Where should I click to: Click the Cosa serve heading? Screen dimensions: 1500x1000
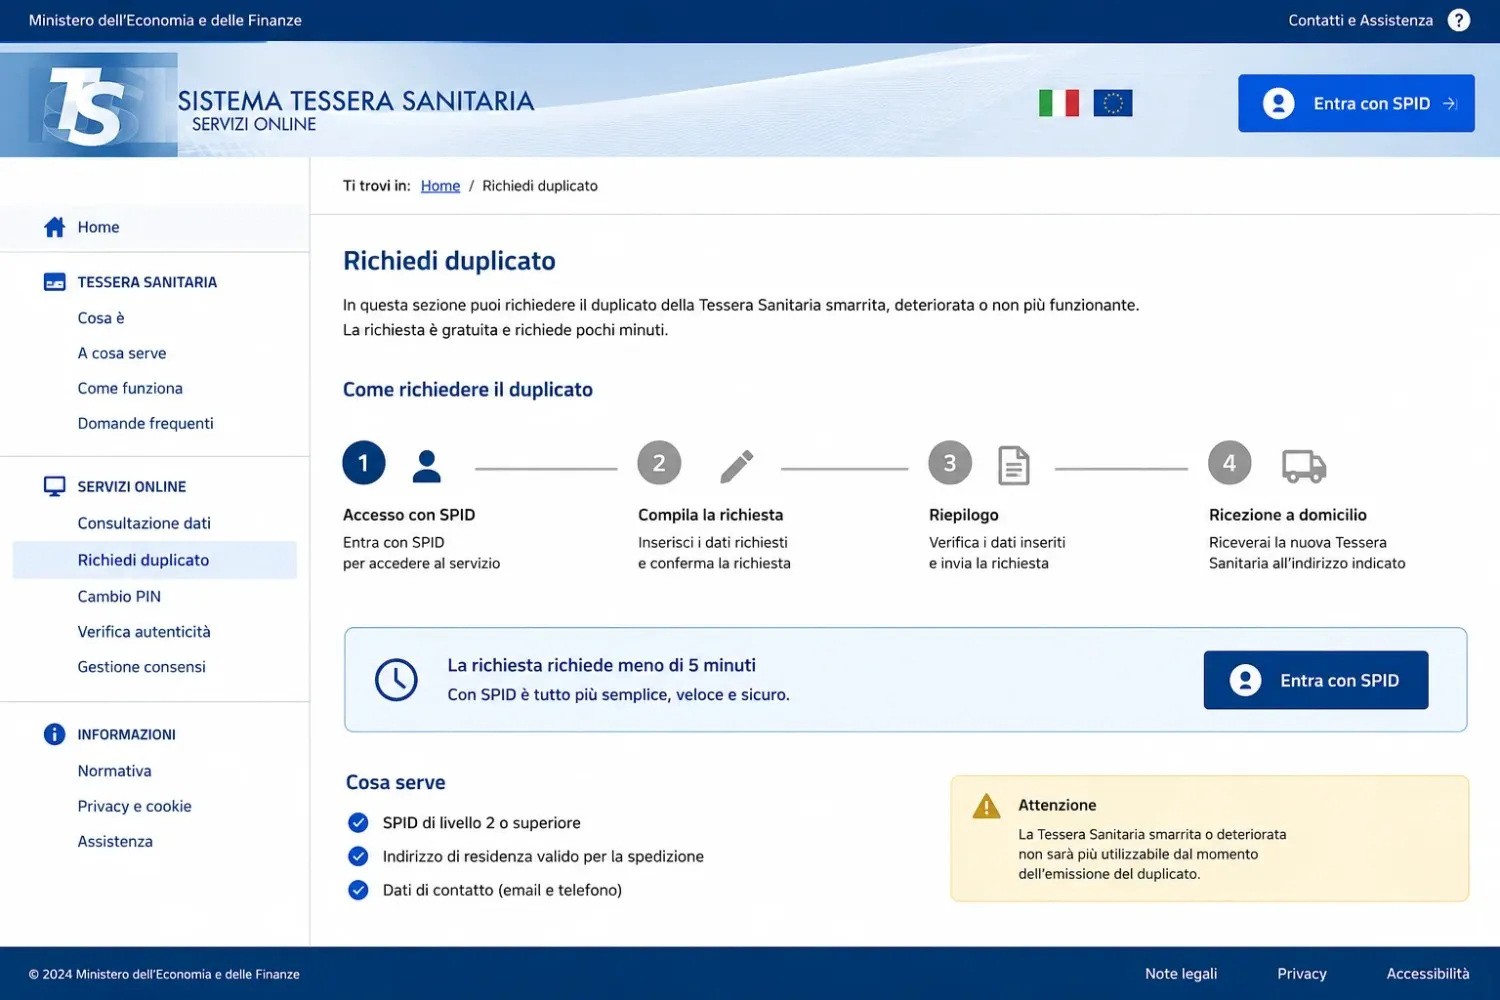pyautogui.click(x=396, y=783)
